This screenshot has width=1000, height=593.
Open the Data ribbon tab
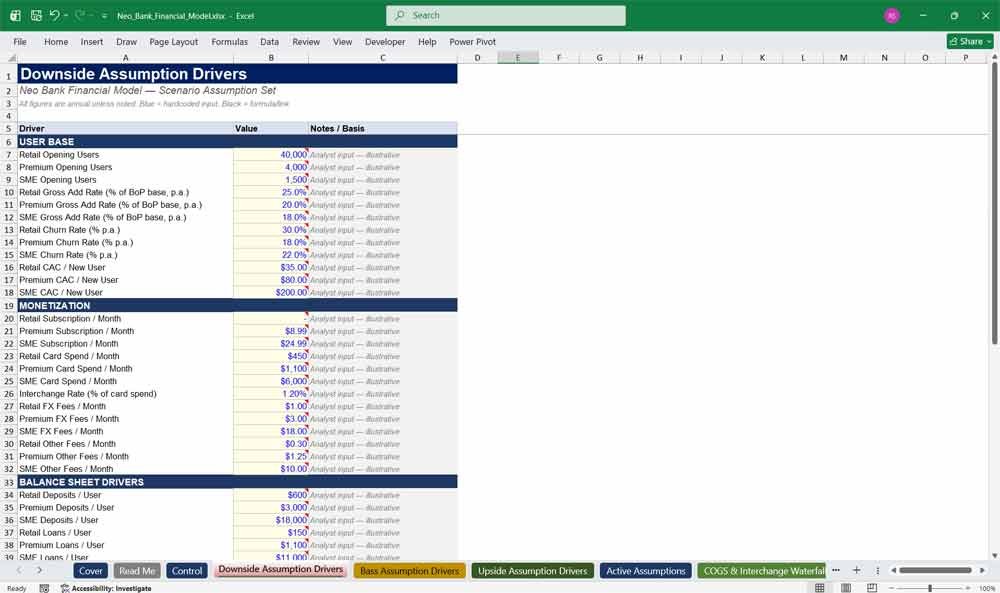pyautogui.click(x=269, y=41)
